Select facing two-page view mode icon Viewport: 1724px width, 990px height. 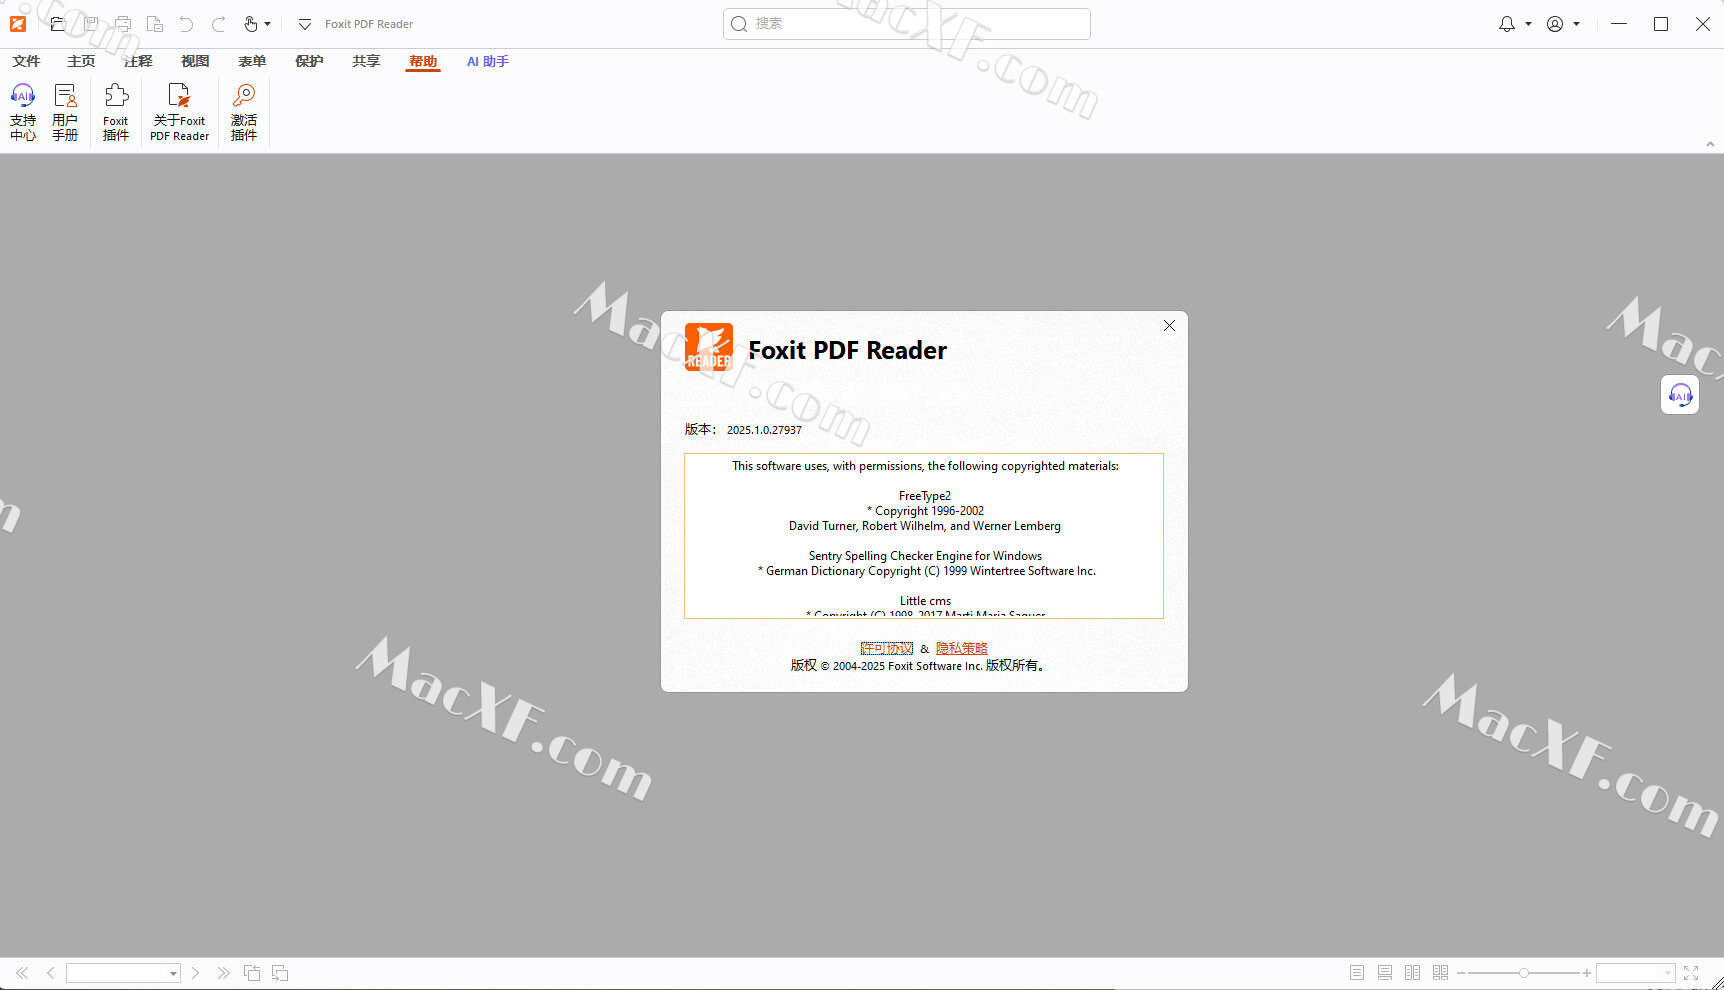tap(1413, 973)
